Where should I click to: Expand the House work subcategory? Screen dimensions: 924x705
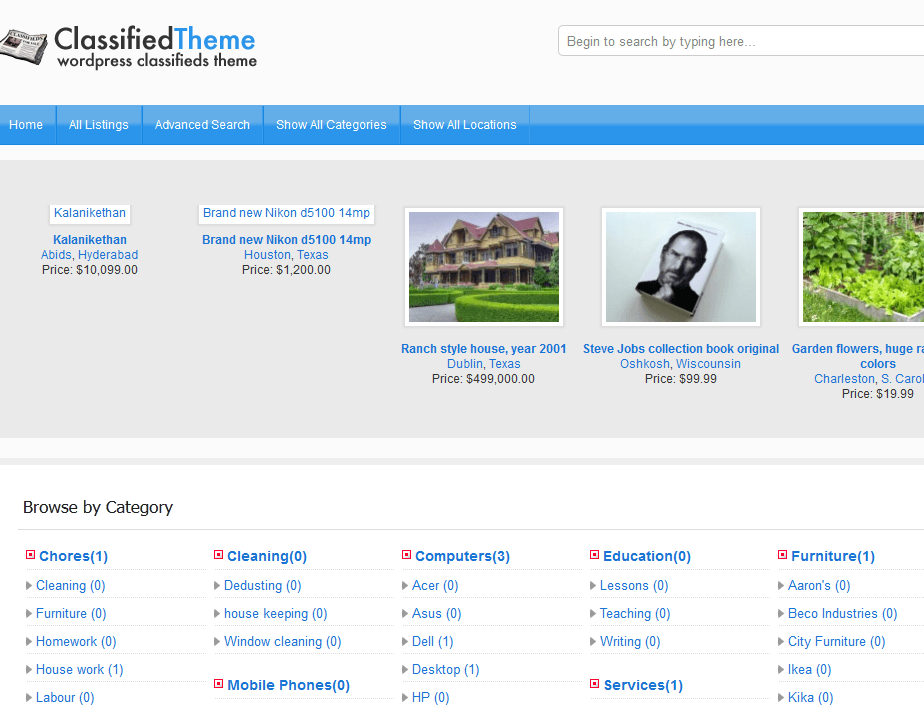coord(29,669)
